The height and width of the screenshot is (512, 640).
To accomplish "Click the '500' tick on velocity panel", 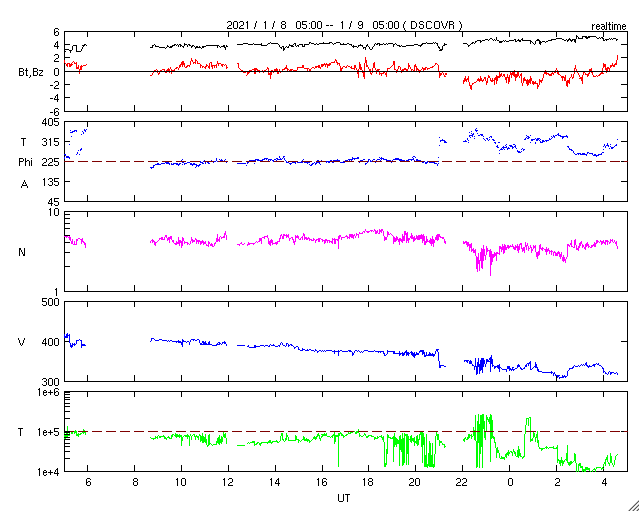I will (51, 303).
